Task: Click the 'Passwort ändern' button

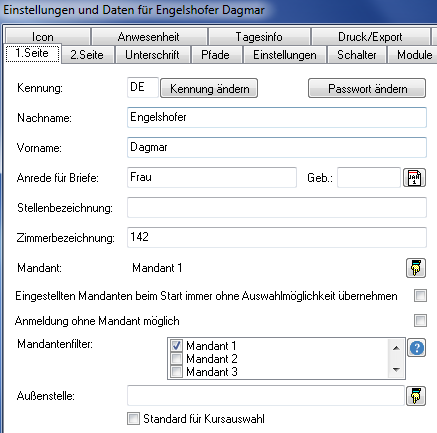Action: (367, 88)
